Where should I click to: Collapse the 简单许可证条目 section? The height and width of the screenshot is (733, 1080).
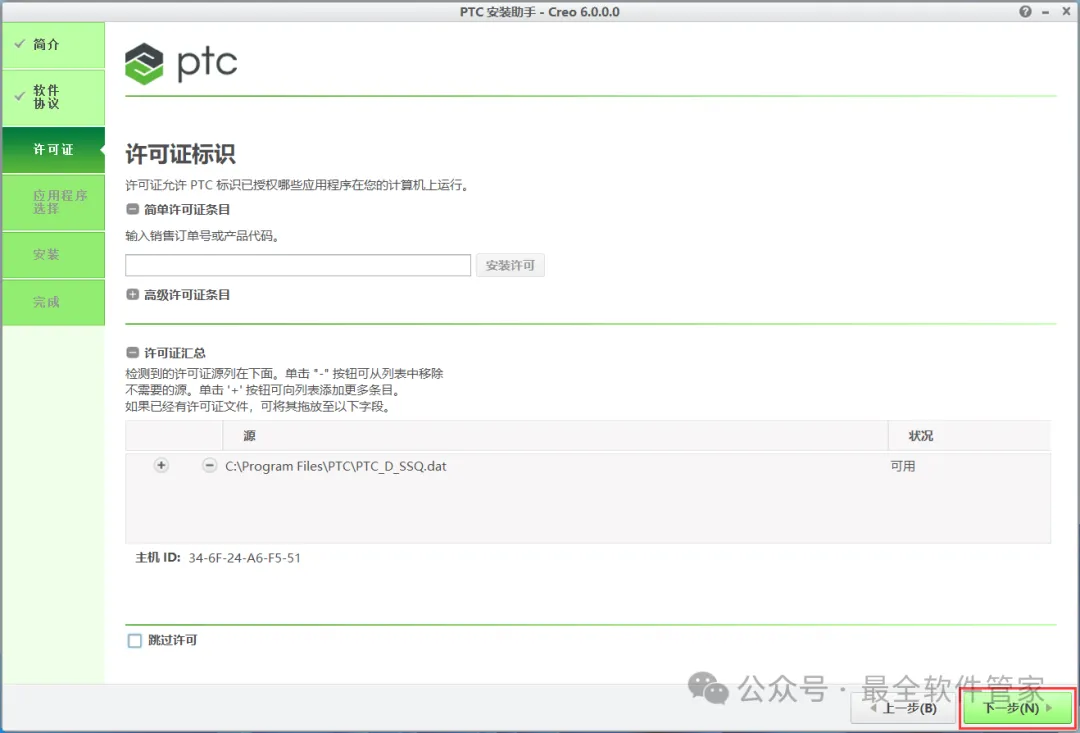pyautogui.click(x=133, y=209)
